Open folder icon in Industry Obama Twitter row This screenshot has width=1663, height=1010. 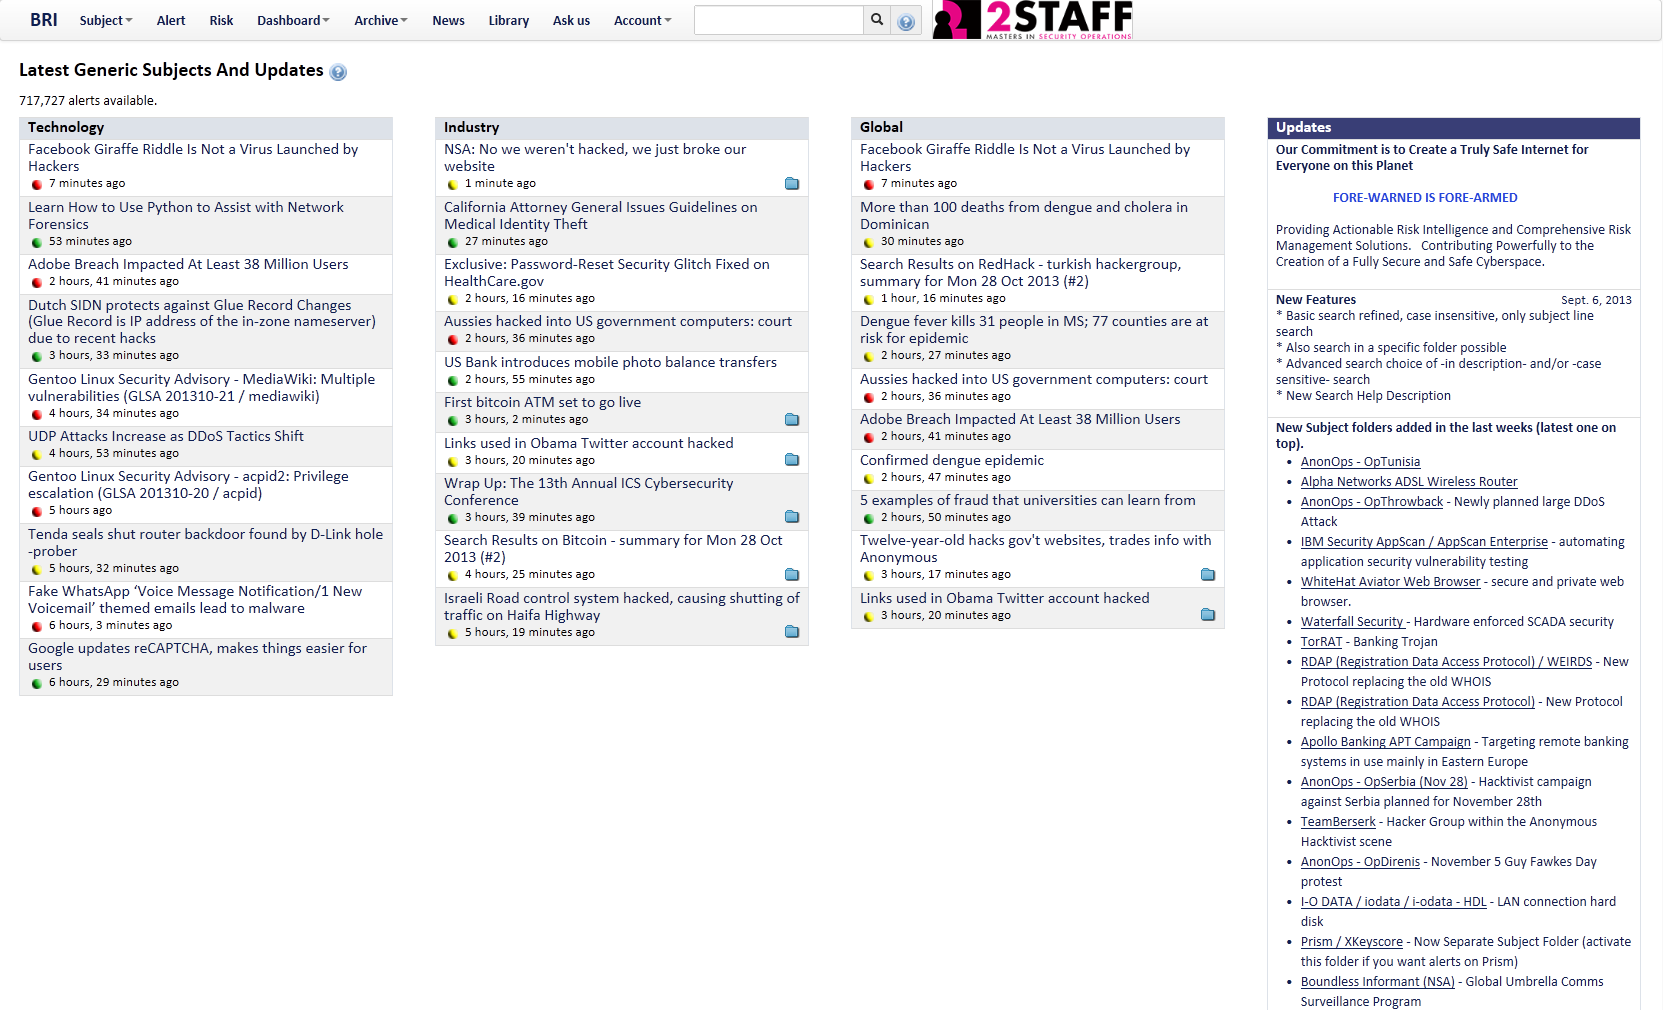[792, 460]
